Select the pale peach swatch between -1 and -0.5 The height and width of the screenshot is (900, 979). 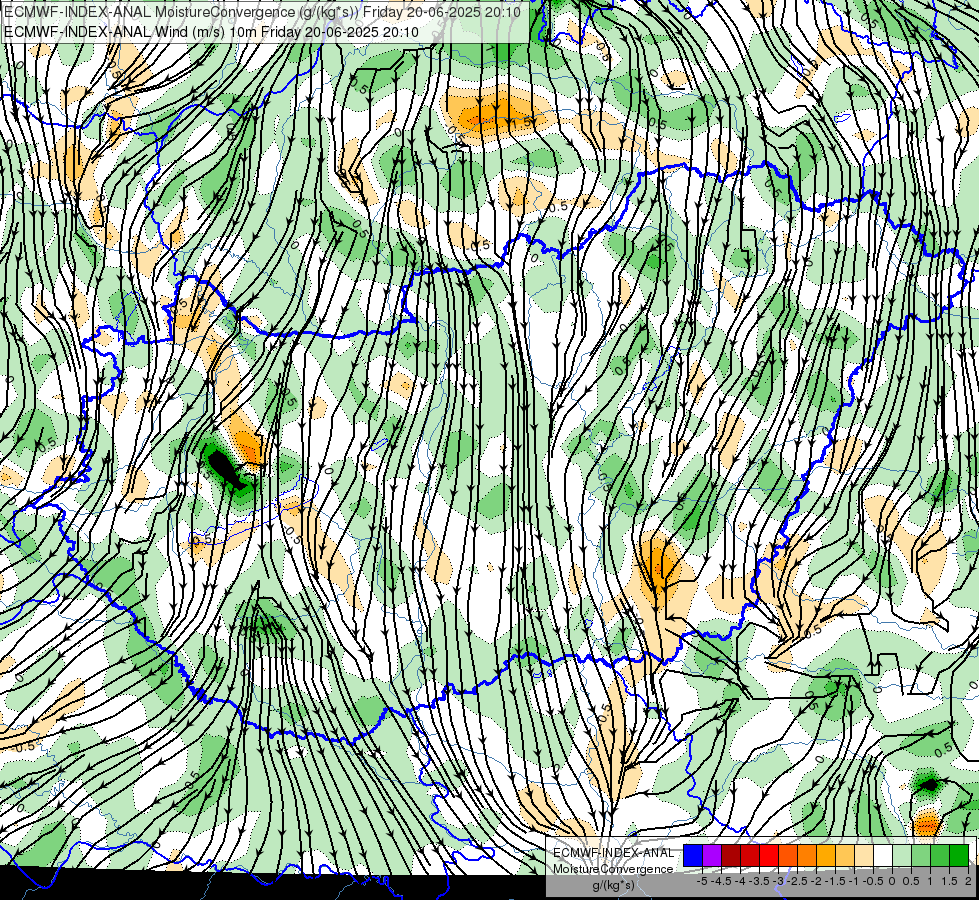[864, 856]
